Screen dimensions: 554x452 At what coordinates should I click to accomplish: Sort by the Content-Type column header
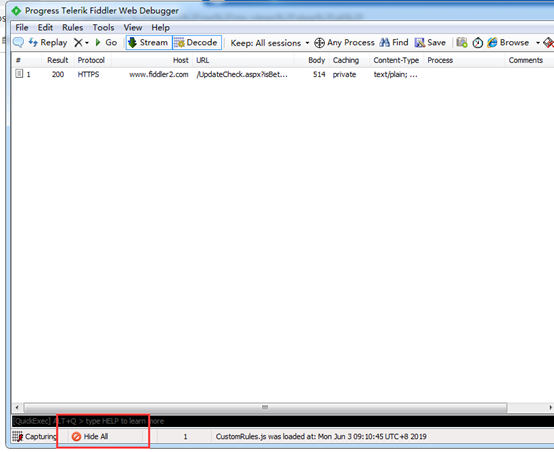tap(396, 60)
